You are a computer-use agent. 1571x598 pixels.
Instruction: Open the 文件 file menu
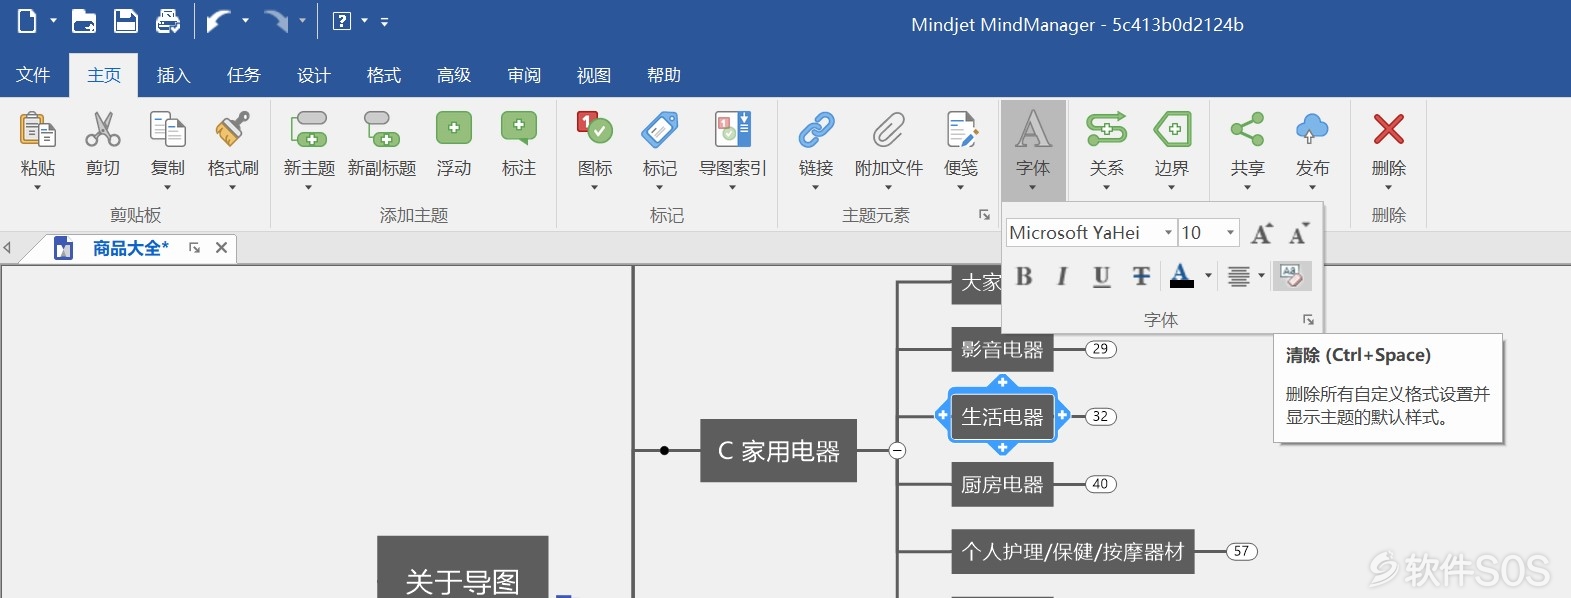[x=33, y=75]
